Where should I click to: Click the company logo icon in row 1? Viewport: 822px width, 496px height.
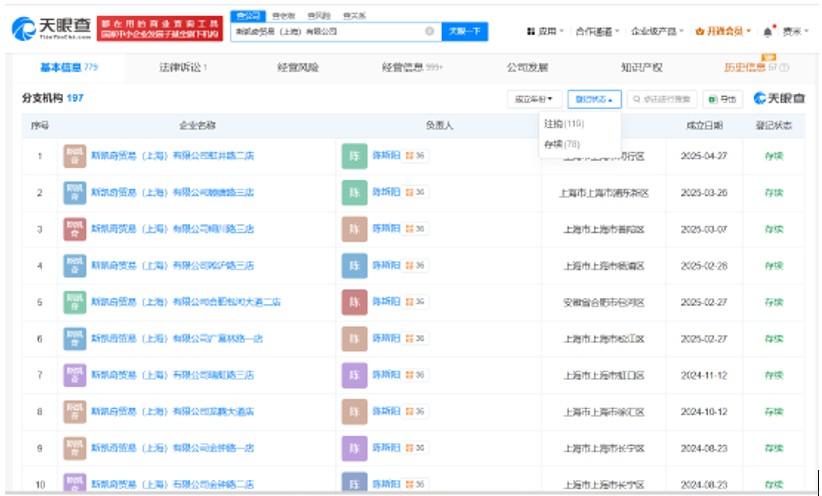(x=74, y=155)
